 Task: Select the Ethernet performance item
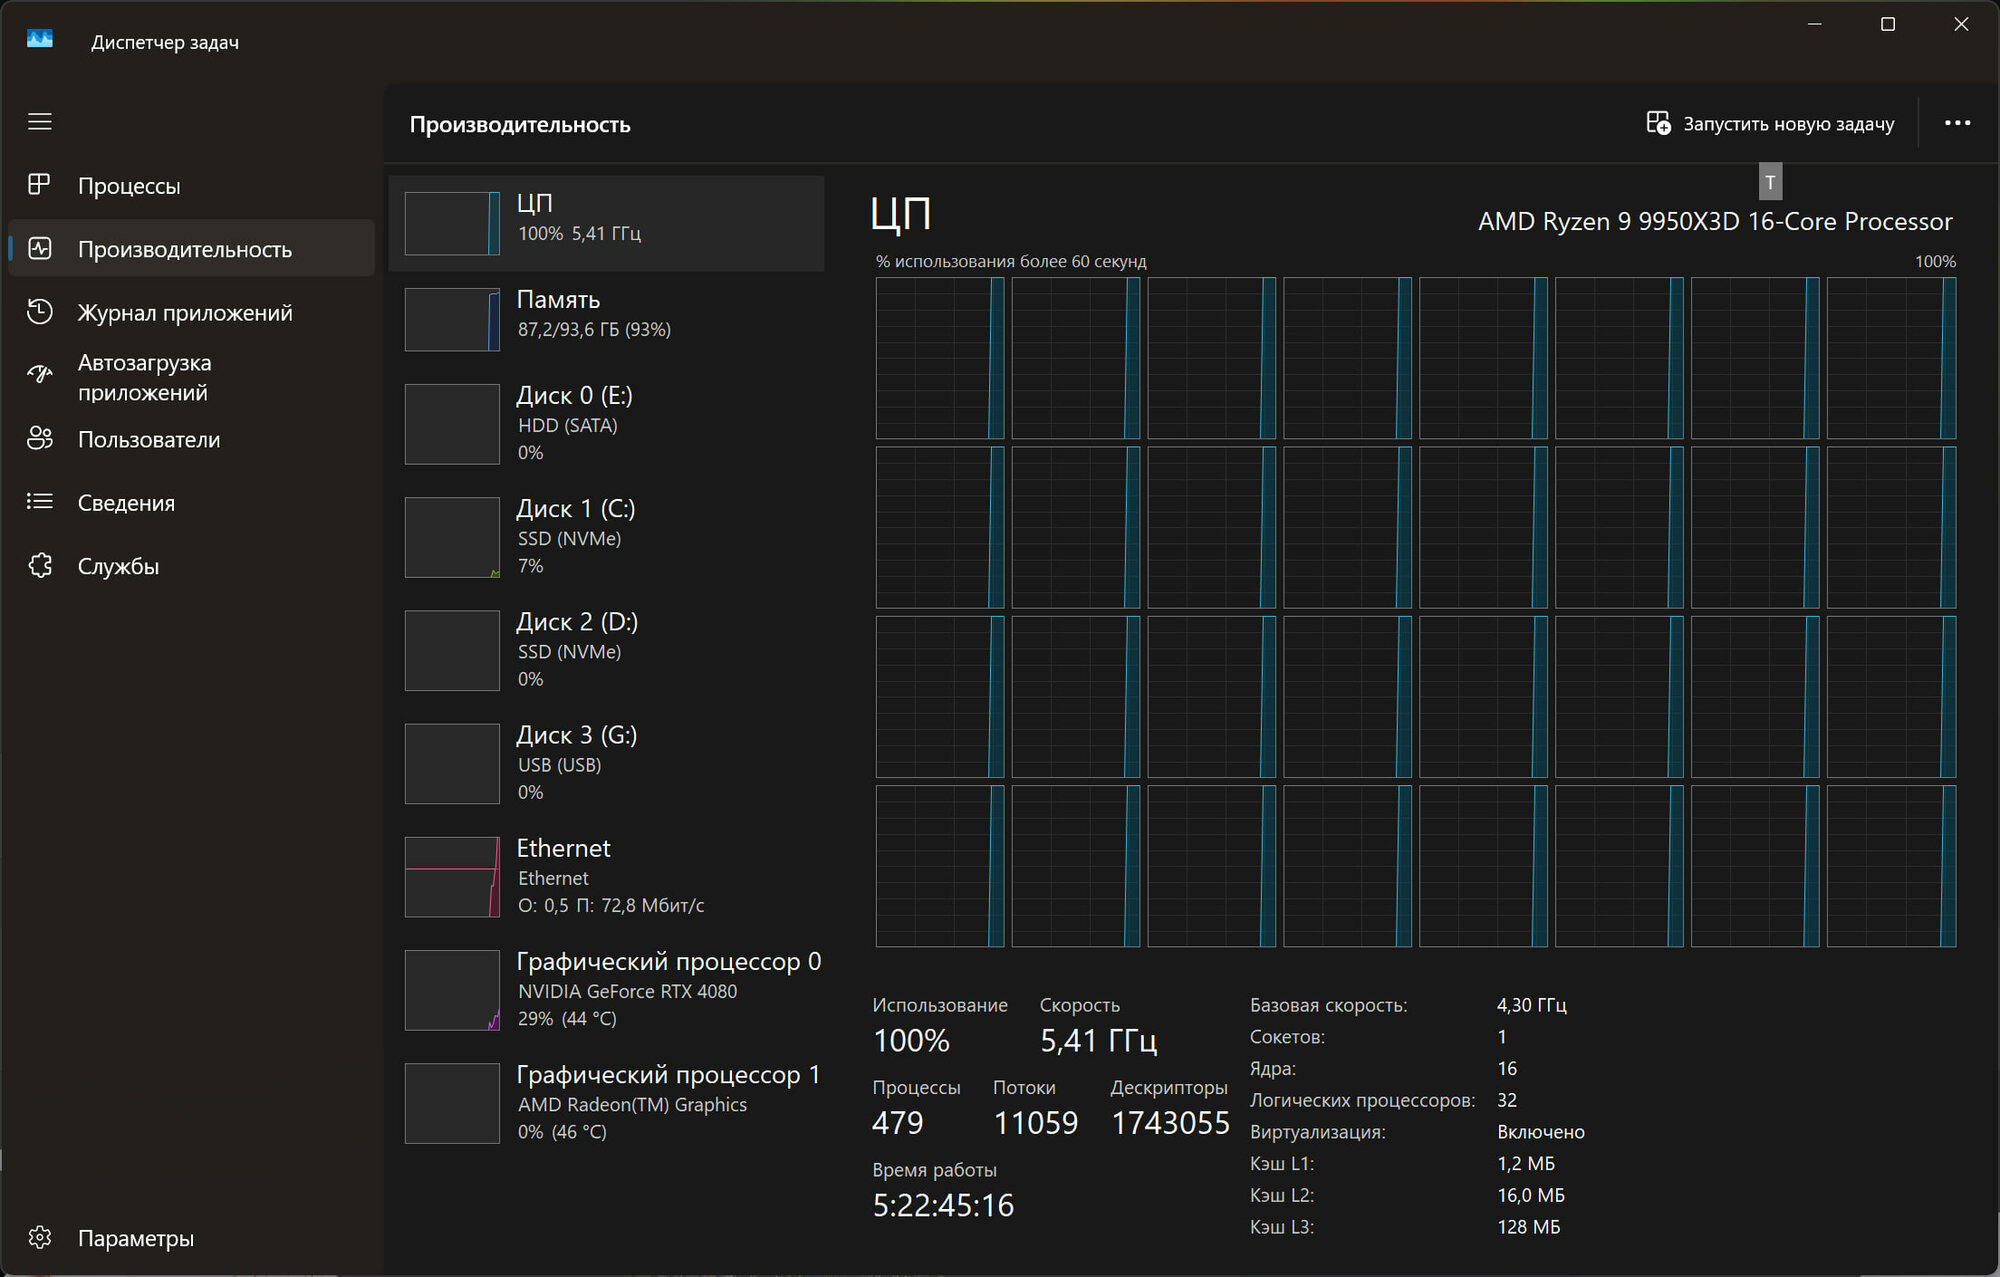(606, 876)
